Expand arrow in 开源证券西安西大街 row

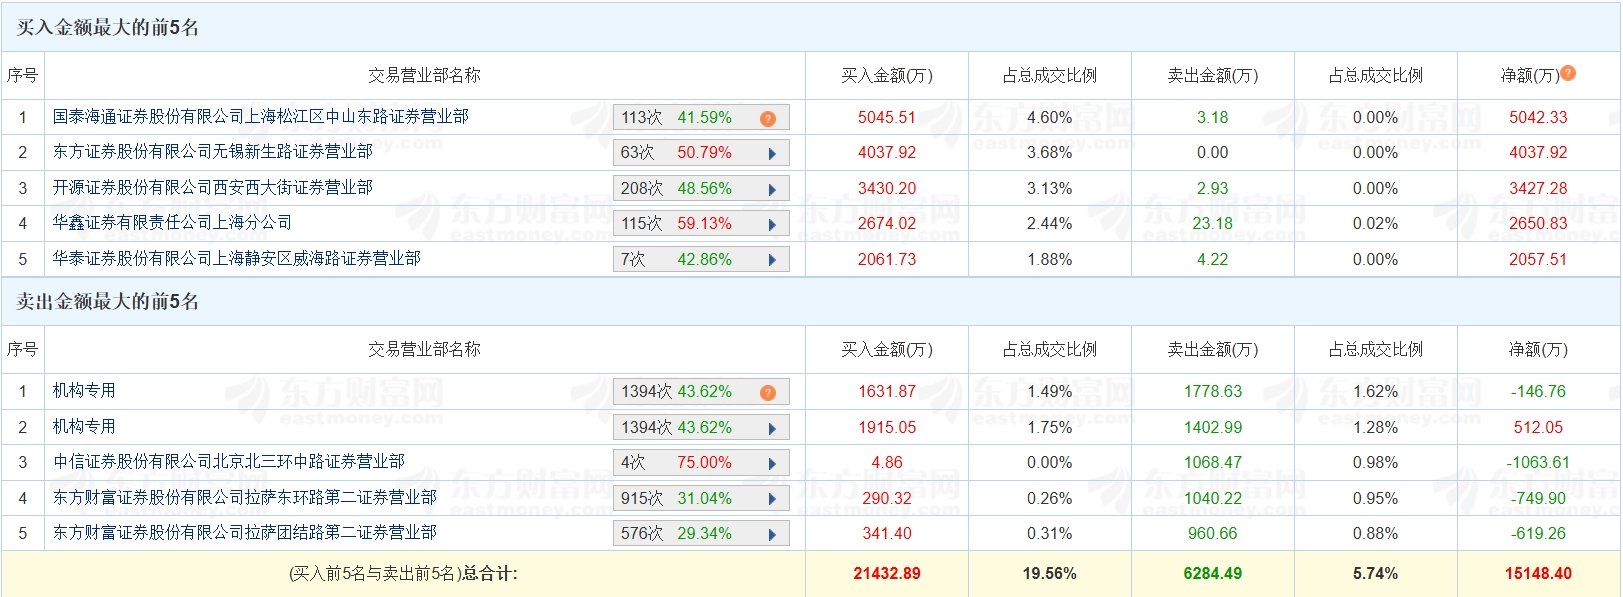(772, 189)
